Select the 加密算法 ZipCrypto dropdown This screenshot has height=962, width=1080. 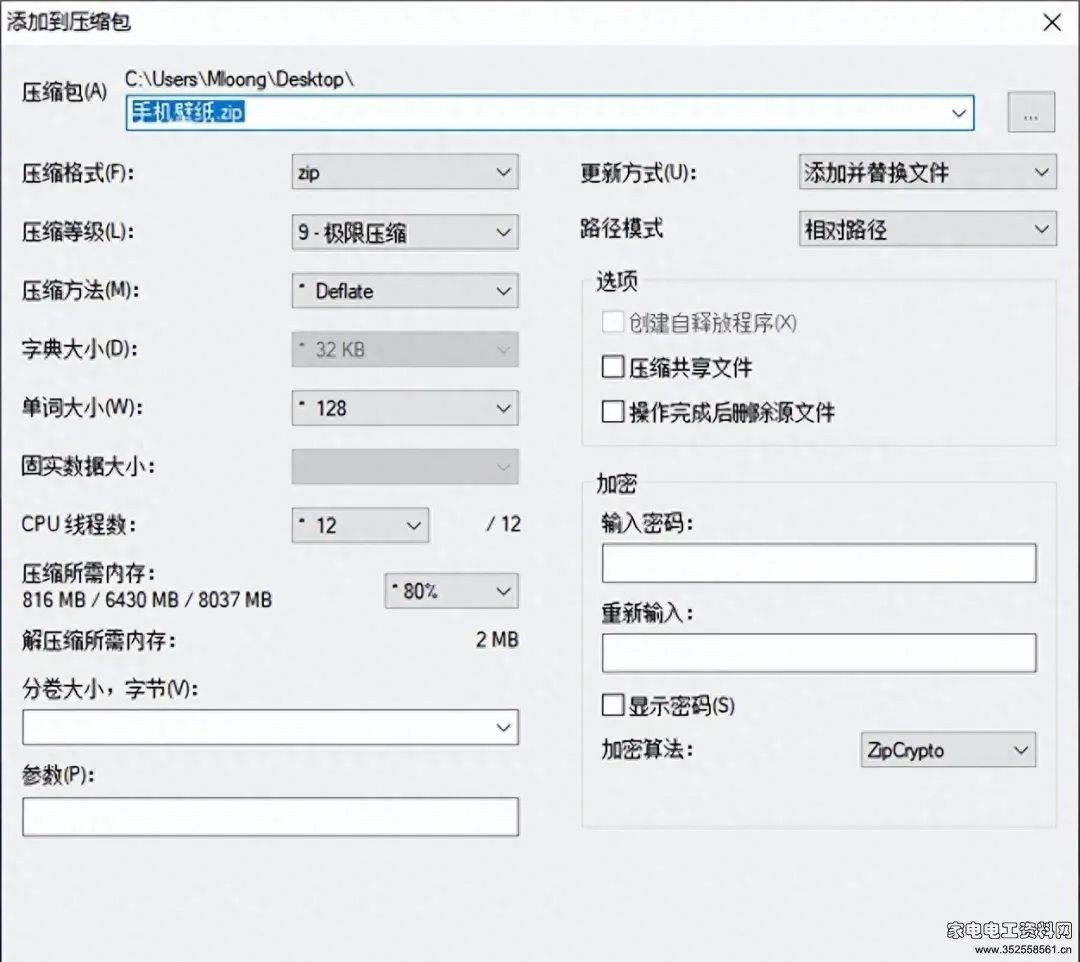point(947,750)
